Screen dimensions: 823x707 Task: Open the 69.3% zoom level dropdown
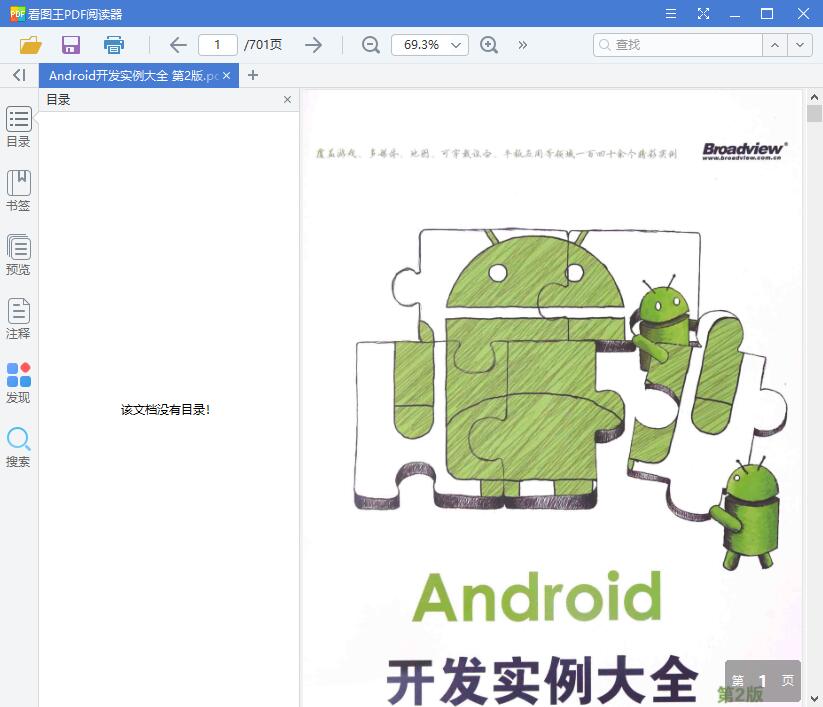coord(430,45)
